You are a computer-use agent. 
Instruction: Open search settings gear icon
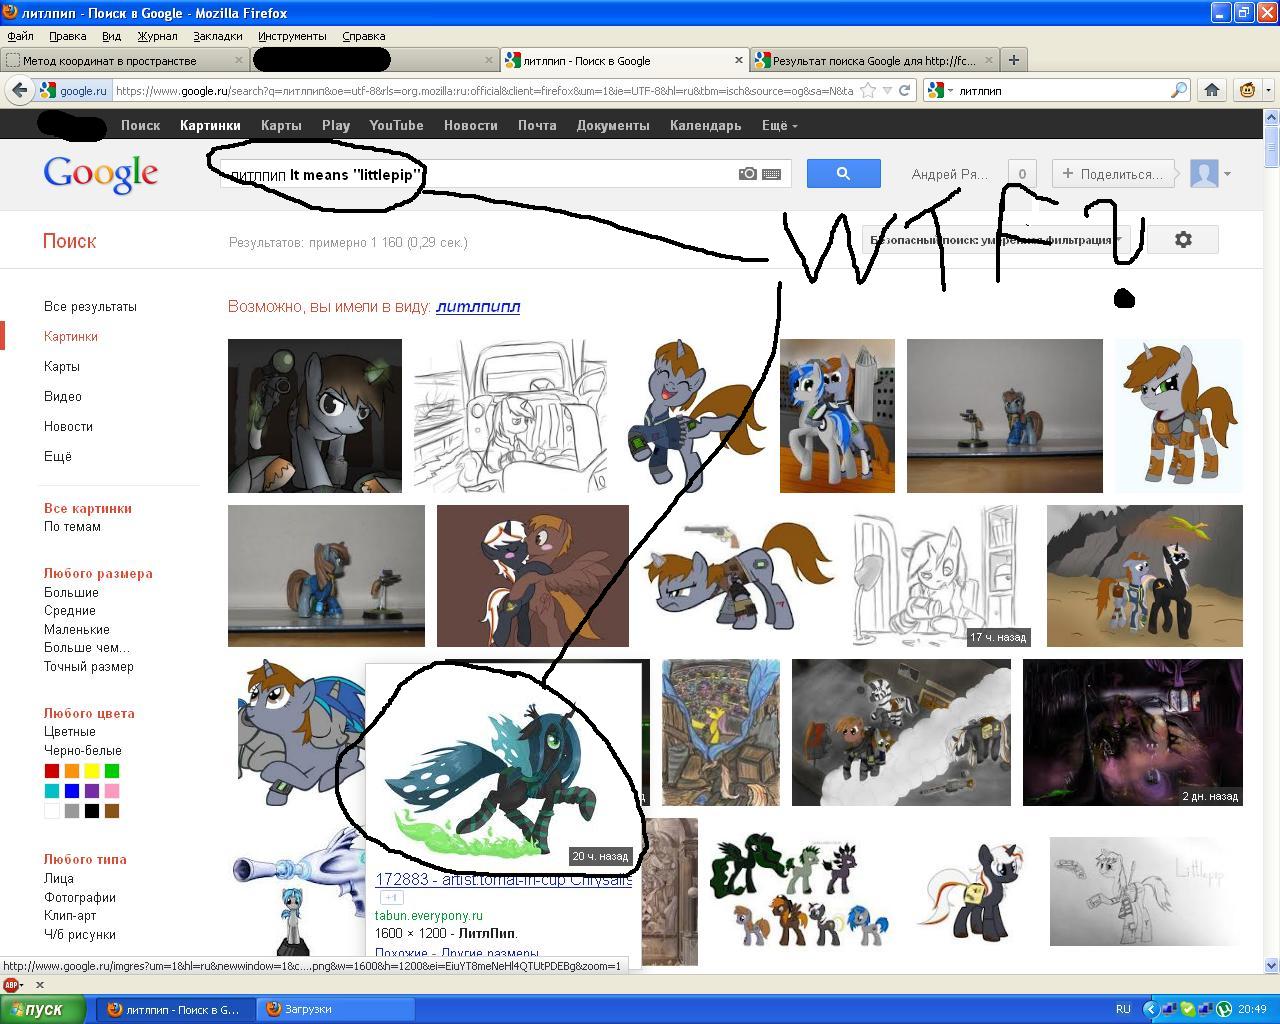pos(1183,240)
